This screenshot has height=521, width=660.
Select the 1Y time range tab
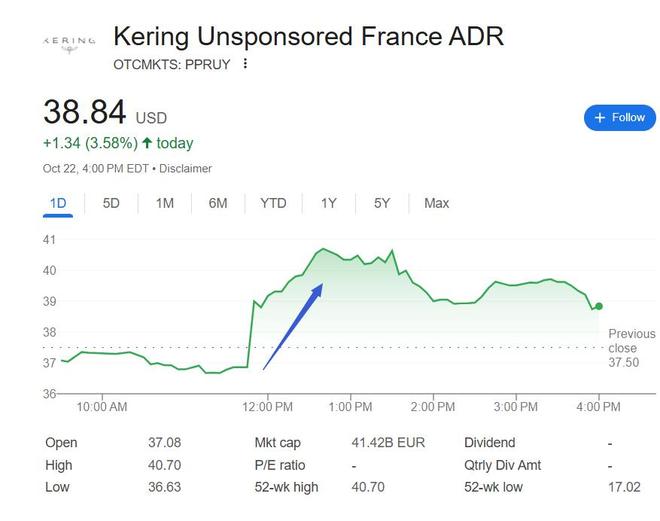(328, 203)
